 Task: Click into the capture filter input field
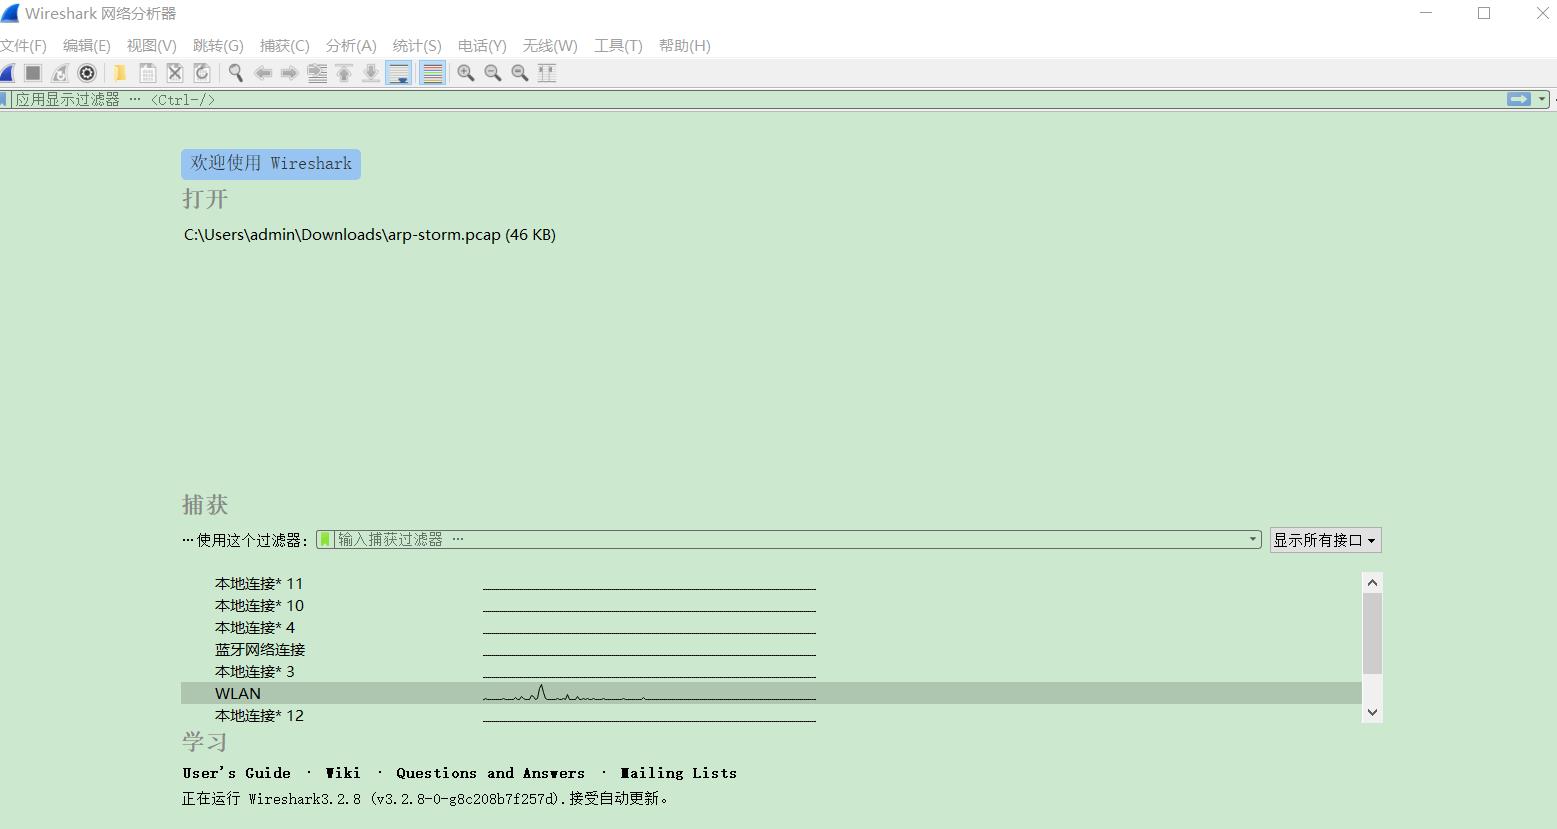click(790, 539)
